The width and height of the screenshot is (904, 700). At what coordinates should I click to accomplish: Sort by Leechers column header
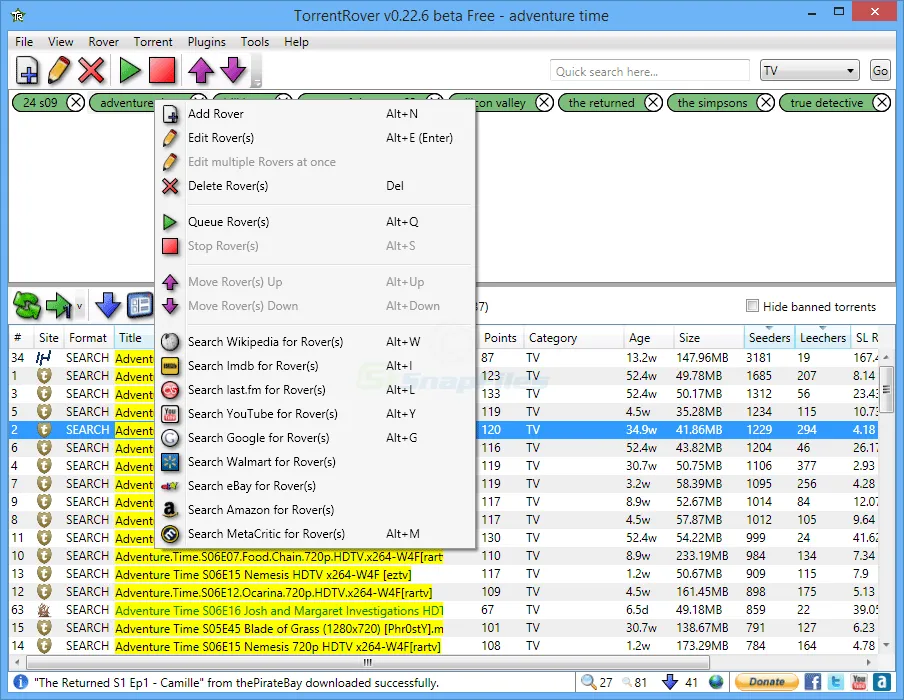tap(823, 337)
